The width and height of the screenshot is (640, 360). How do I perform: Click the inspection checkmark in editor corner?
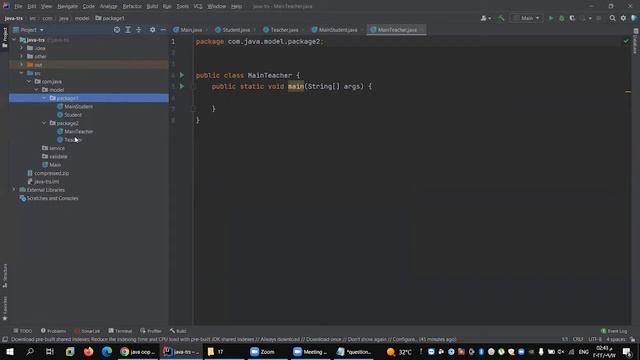[x=626, y=41]
